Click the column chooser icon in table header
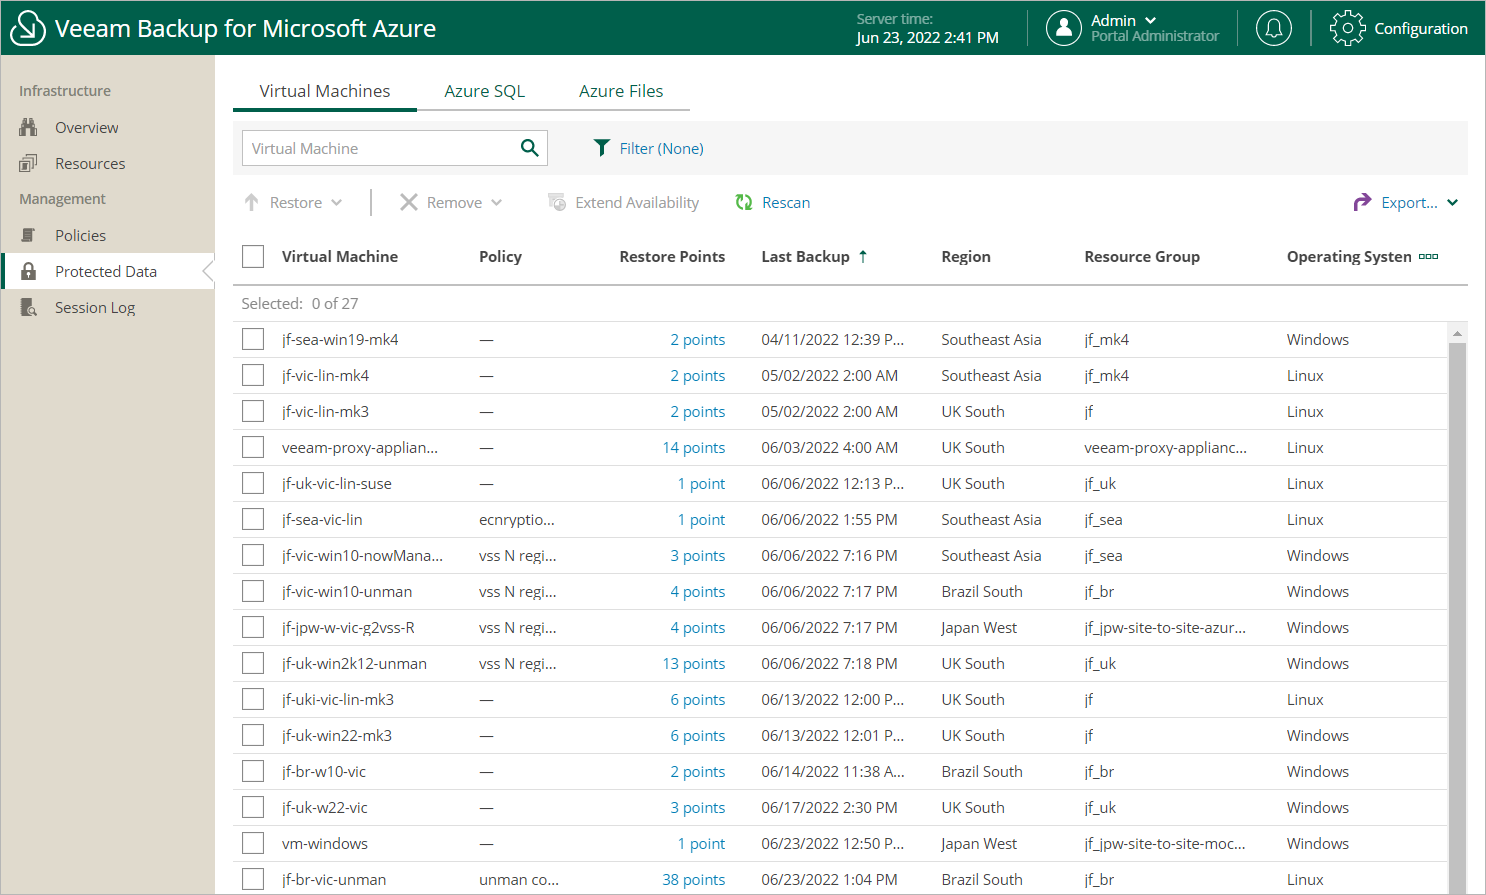 (x=1428, y=256)
